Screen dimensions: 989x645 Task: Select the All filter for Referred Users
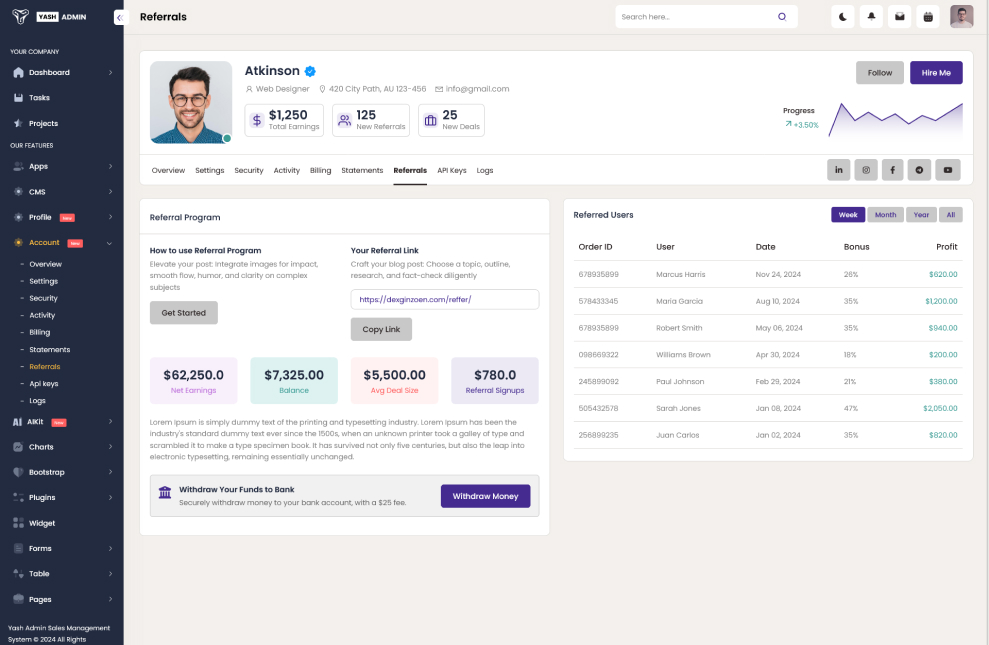point(951,215)
